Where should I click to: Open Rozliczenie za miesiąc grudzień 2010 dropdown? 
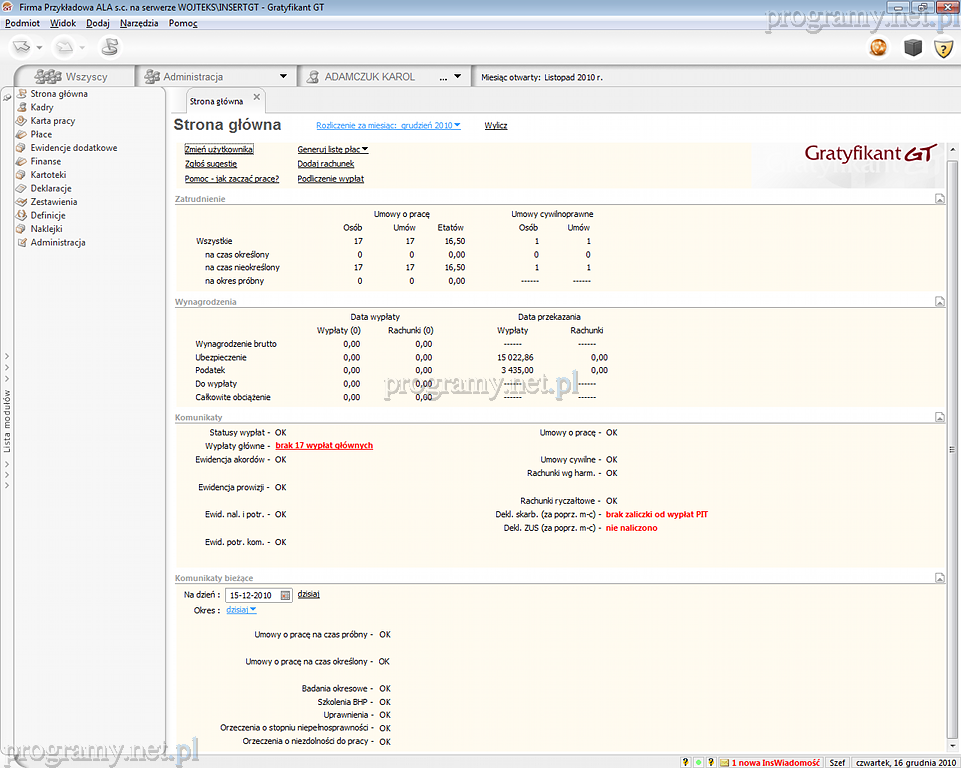tap(388, 126)
